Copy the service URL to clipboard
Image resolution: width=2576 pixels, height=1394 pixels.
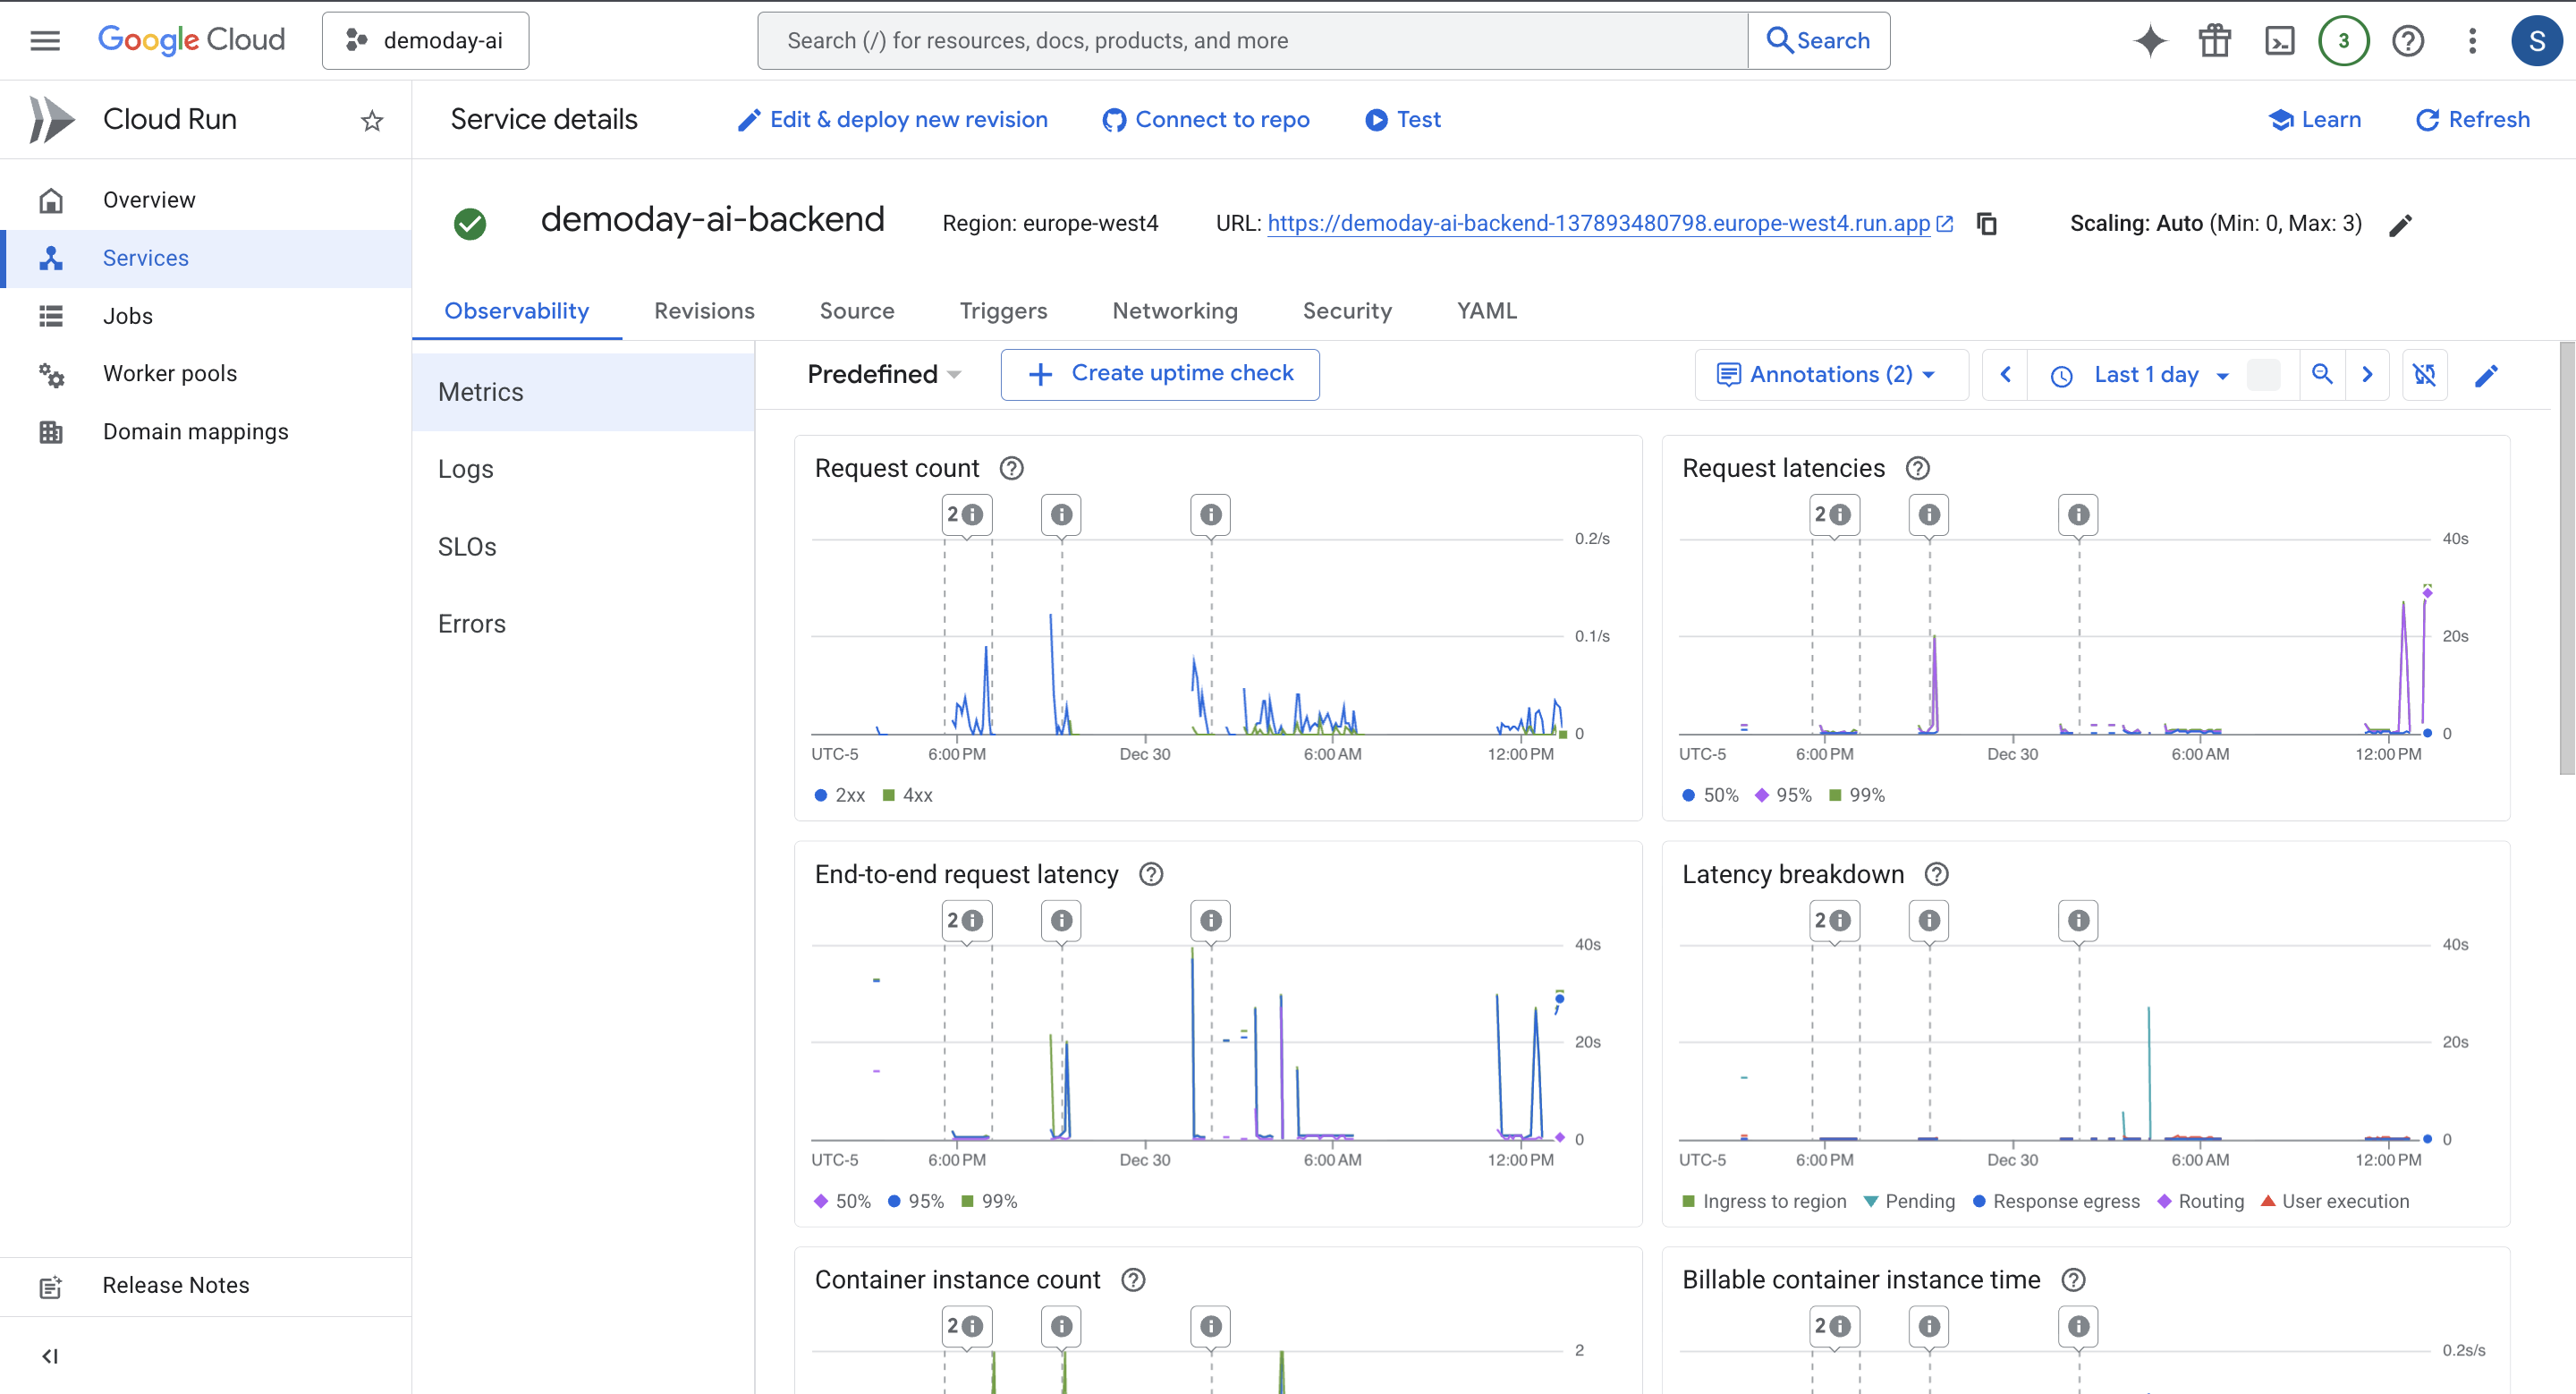click(1987, 224)
